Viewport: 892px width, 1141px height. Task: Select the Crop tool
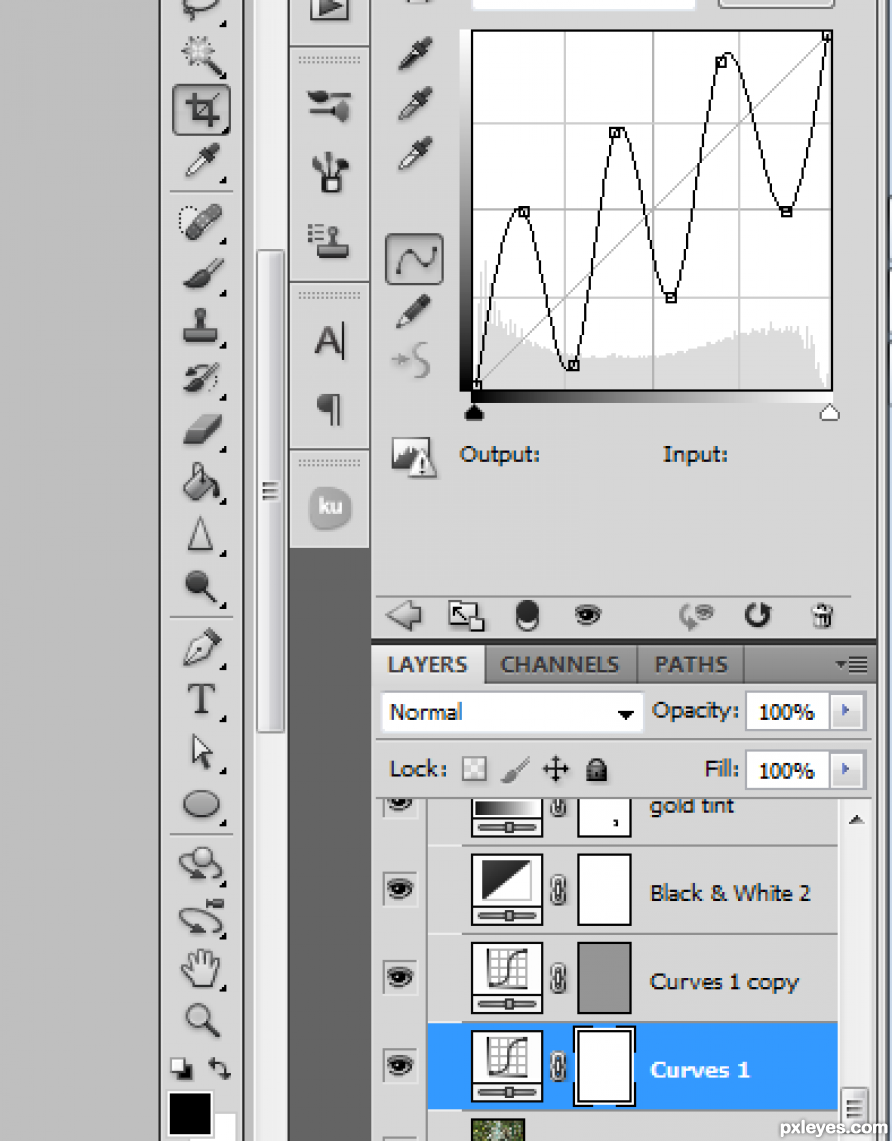[202, 111]
